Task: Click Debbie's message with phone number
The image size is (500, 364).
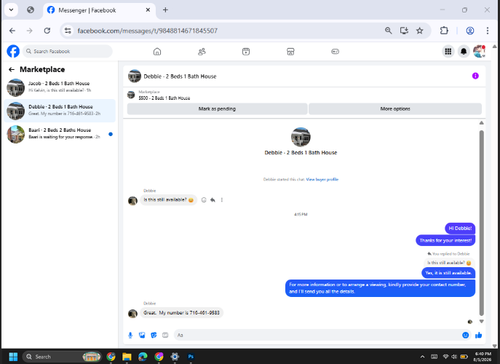Action: click(181, 313)
